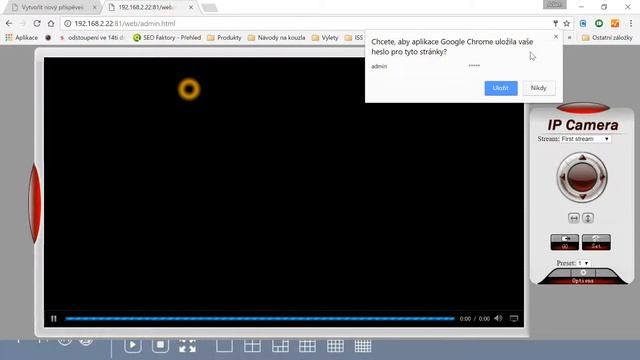Bookmark this page with the star icon

coord(567,24)
